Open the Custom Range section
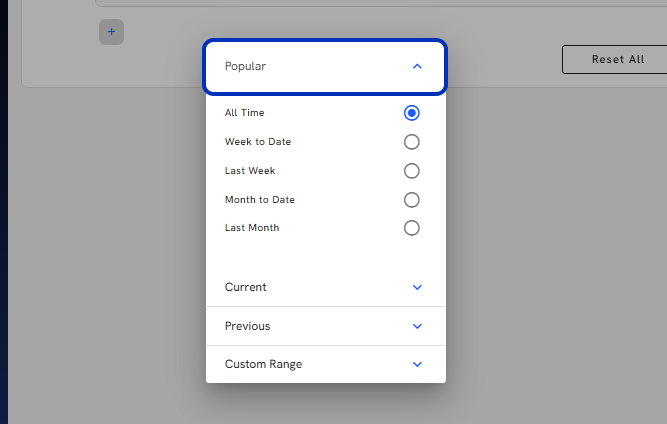The width and height of the screenshot is (667, 424). (x=326, y=364)
